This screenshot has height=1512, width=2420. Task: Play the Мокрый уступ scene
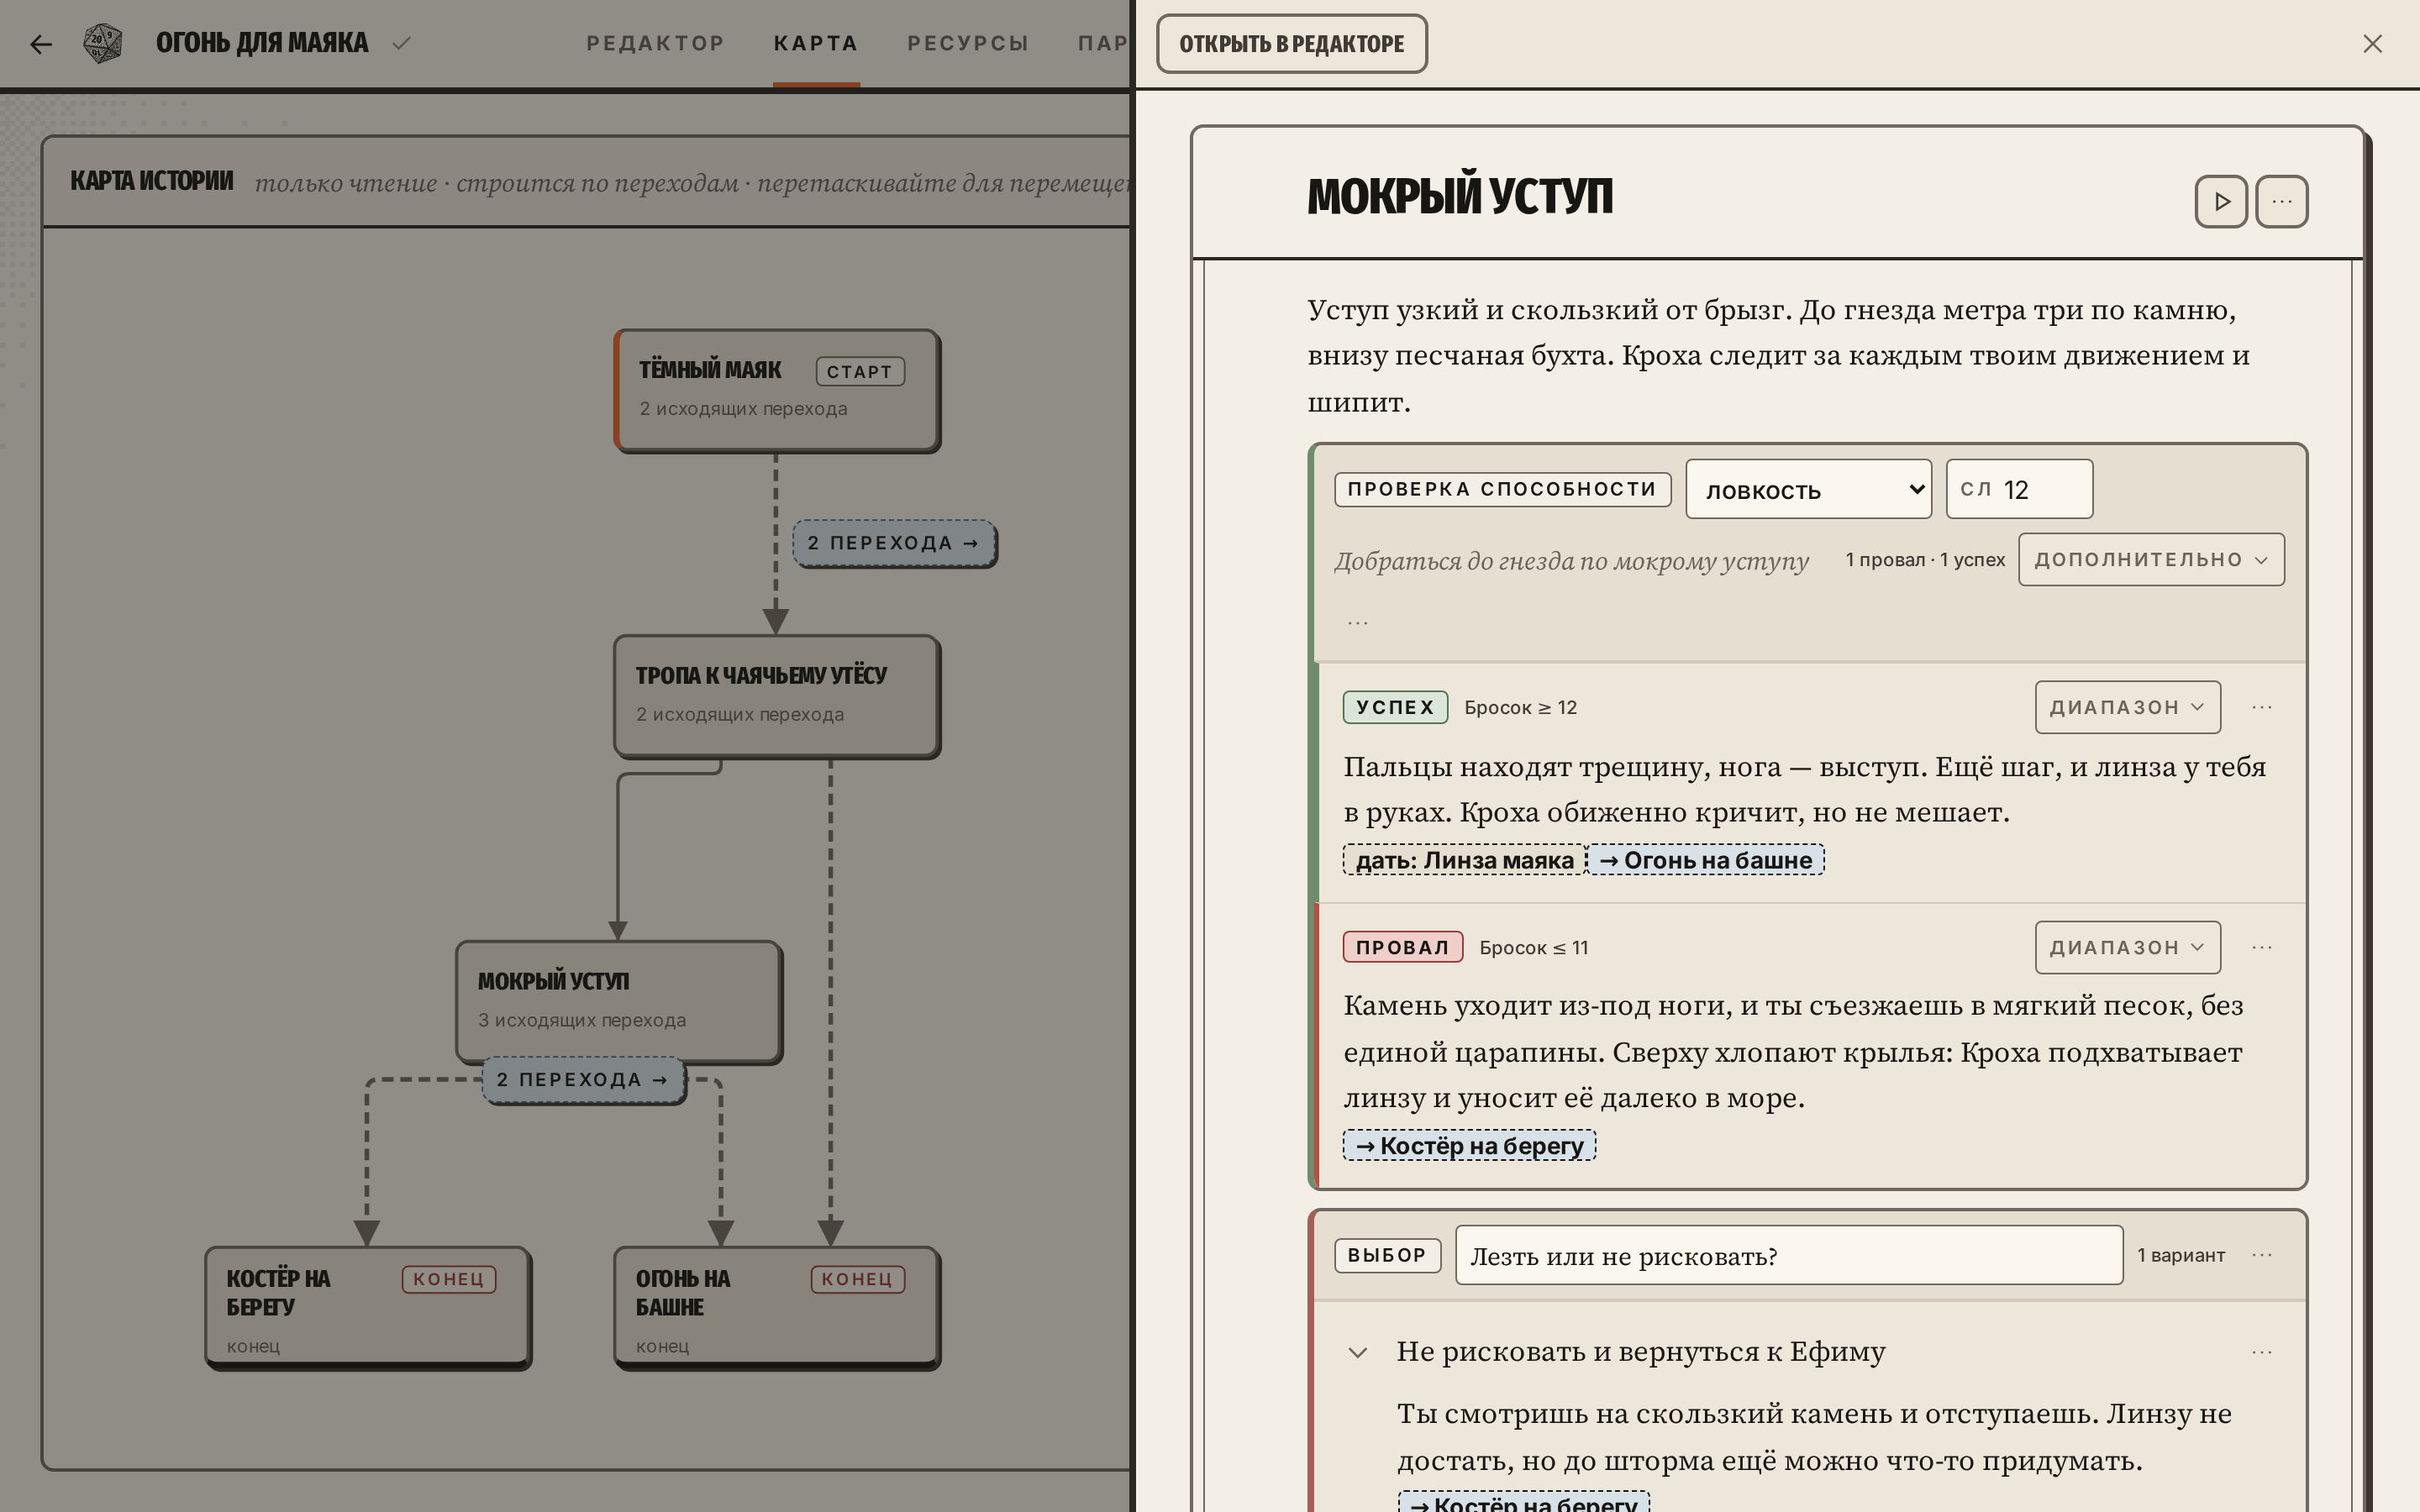pos(2221,202)
